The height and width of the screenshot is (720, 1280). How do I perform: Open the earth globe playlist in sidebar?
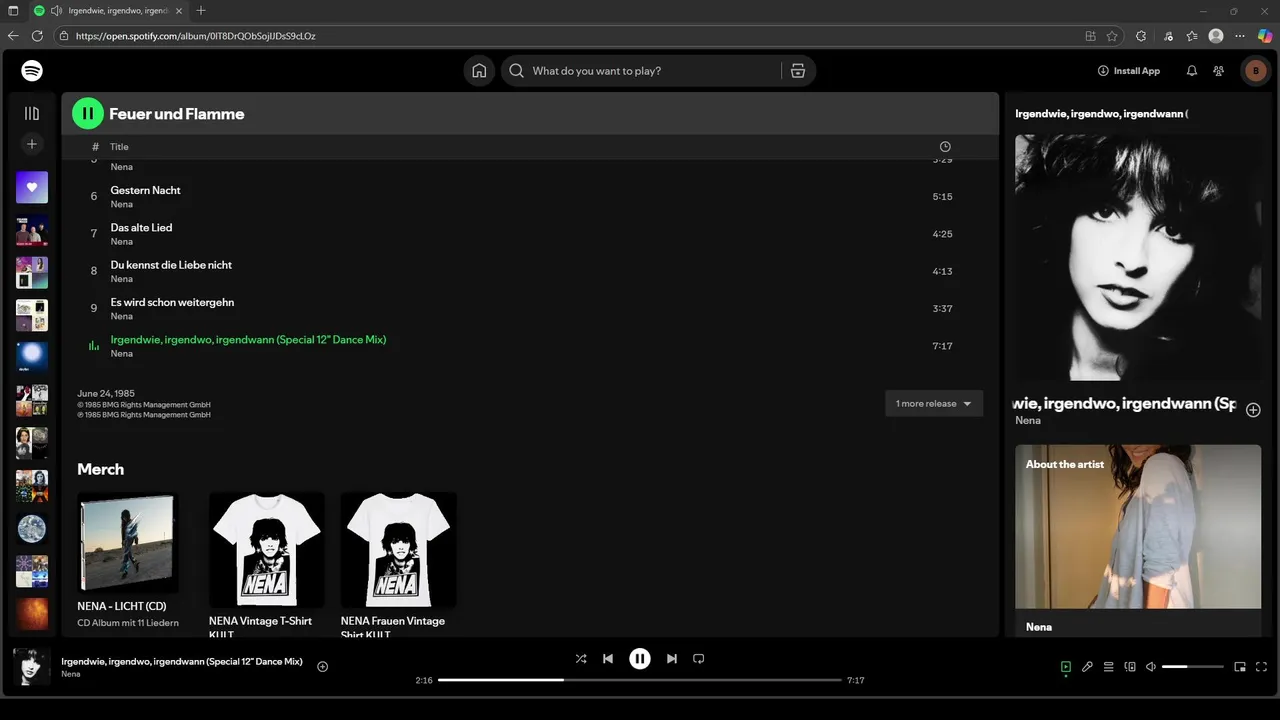32,529
